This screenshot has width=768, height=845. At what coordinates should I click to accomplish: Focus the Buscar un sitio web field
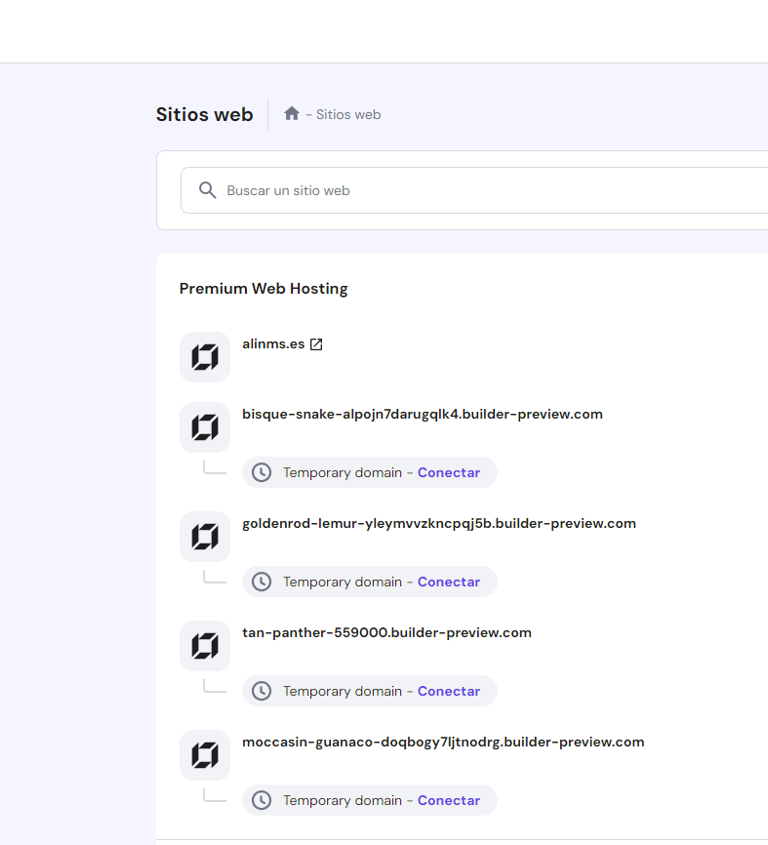click(x=474, y=190)
